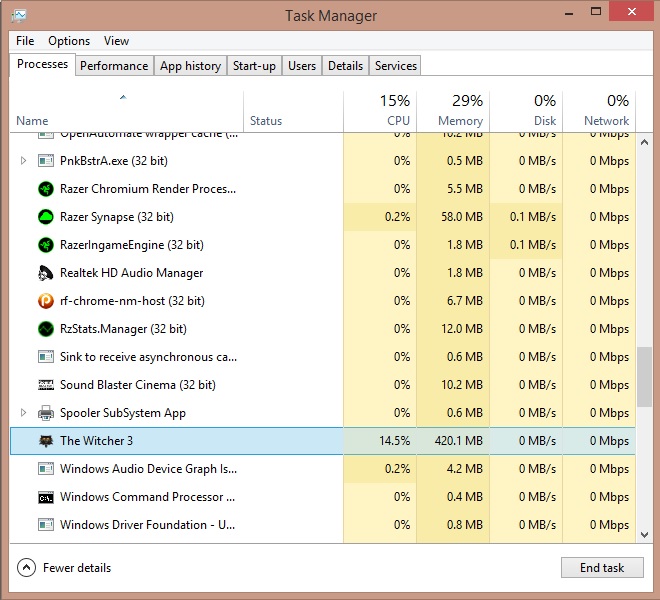Click the scrollbar up arrow
Image resolution: width=660 pixels, height=600 pixels.
pos(644,142)
